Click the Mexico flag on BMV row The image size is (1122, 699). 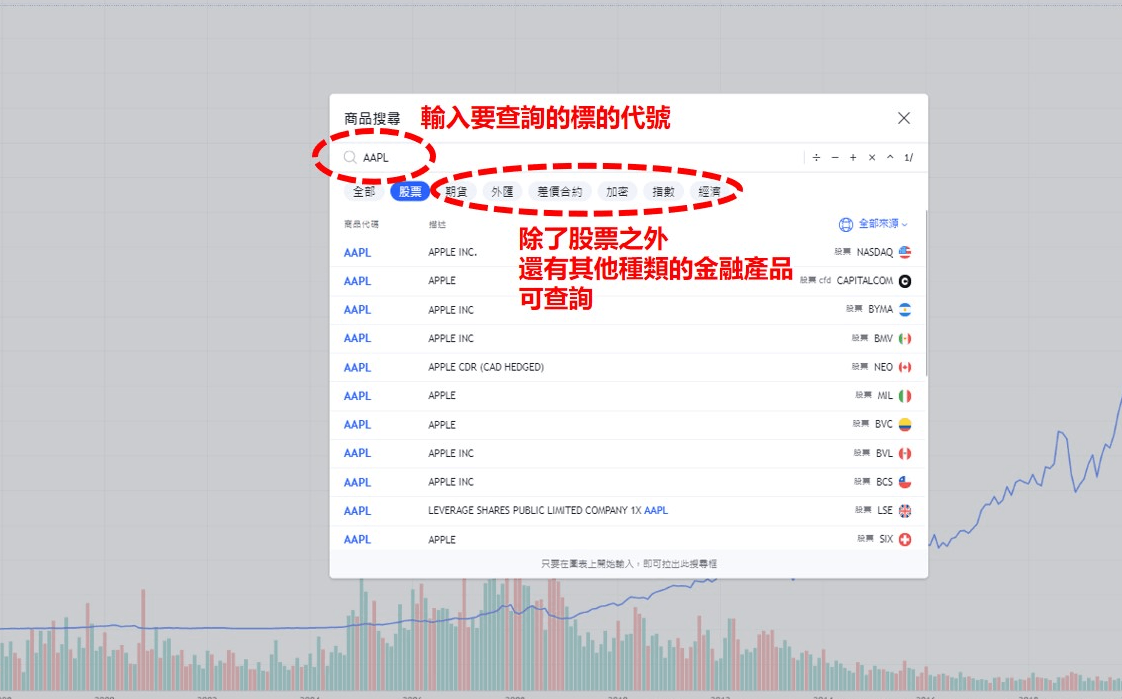pos(904,338)
